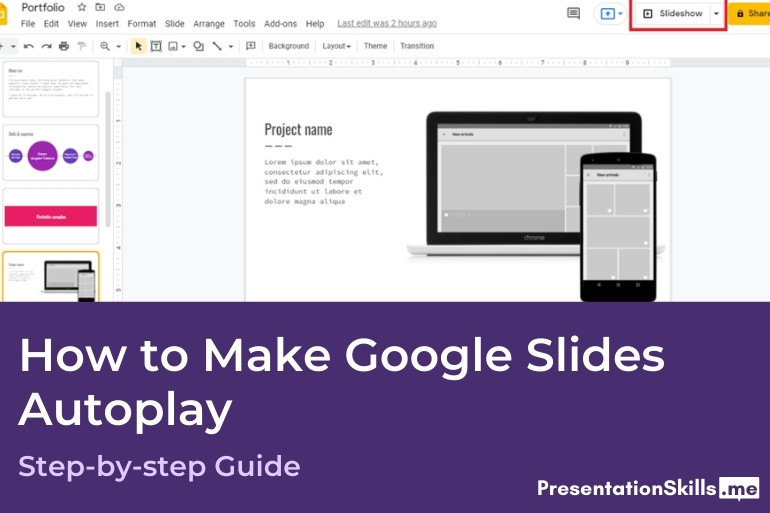Click the move-to-folder icon

[100, 7]
